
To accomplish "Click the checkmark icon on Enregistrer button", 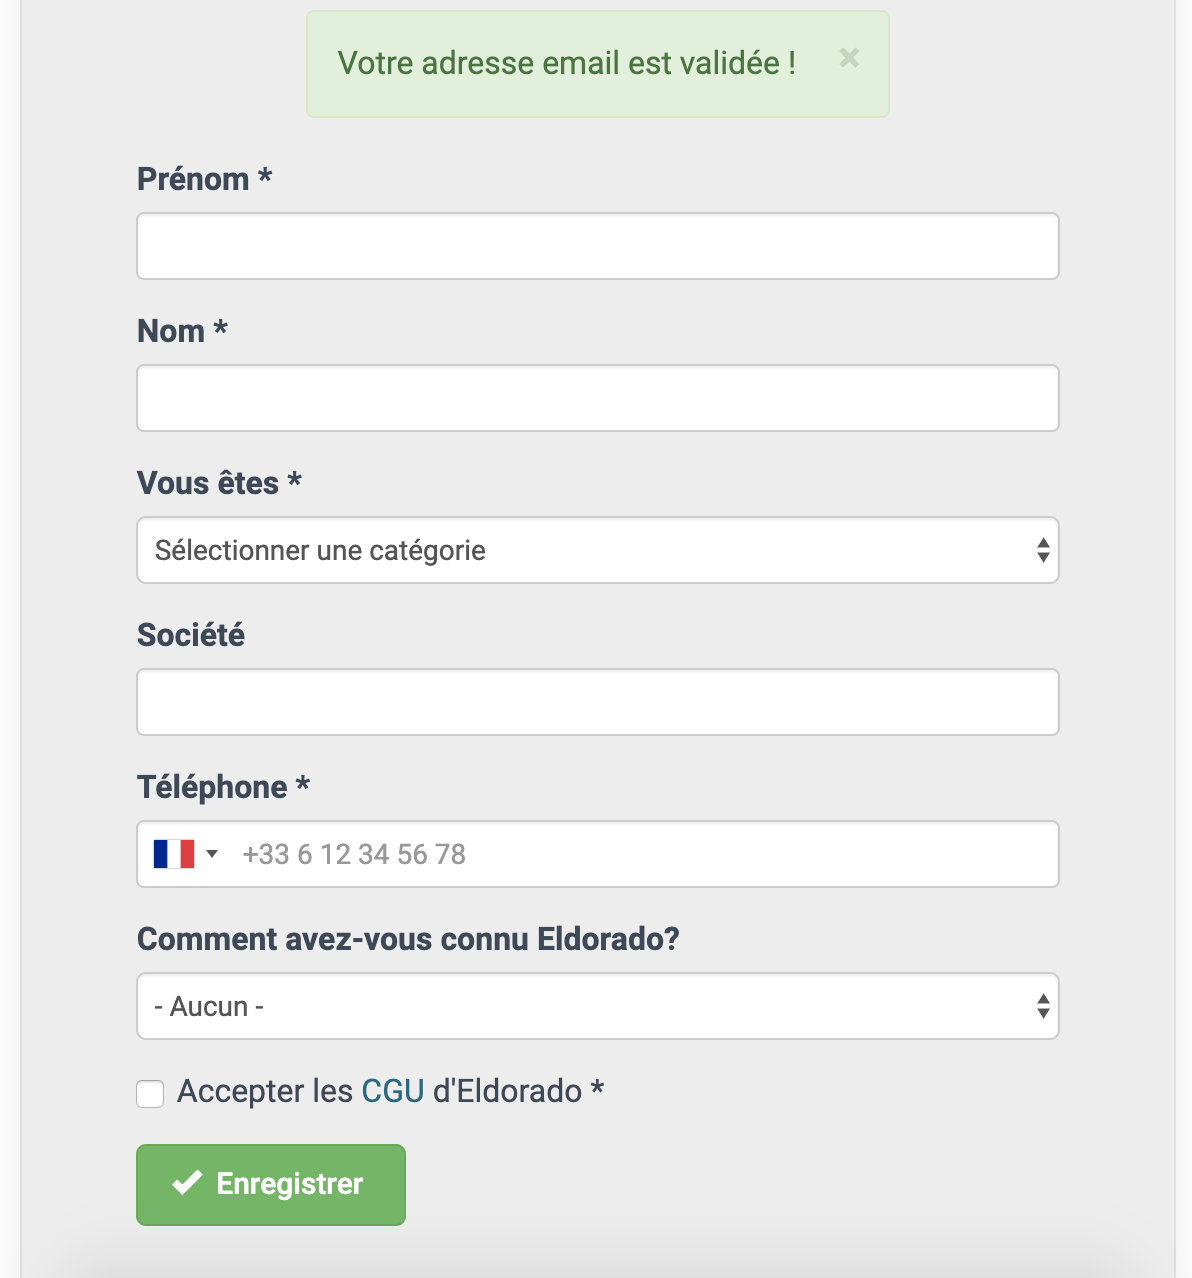I will point(187,1183).
